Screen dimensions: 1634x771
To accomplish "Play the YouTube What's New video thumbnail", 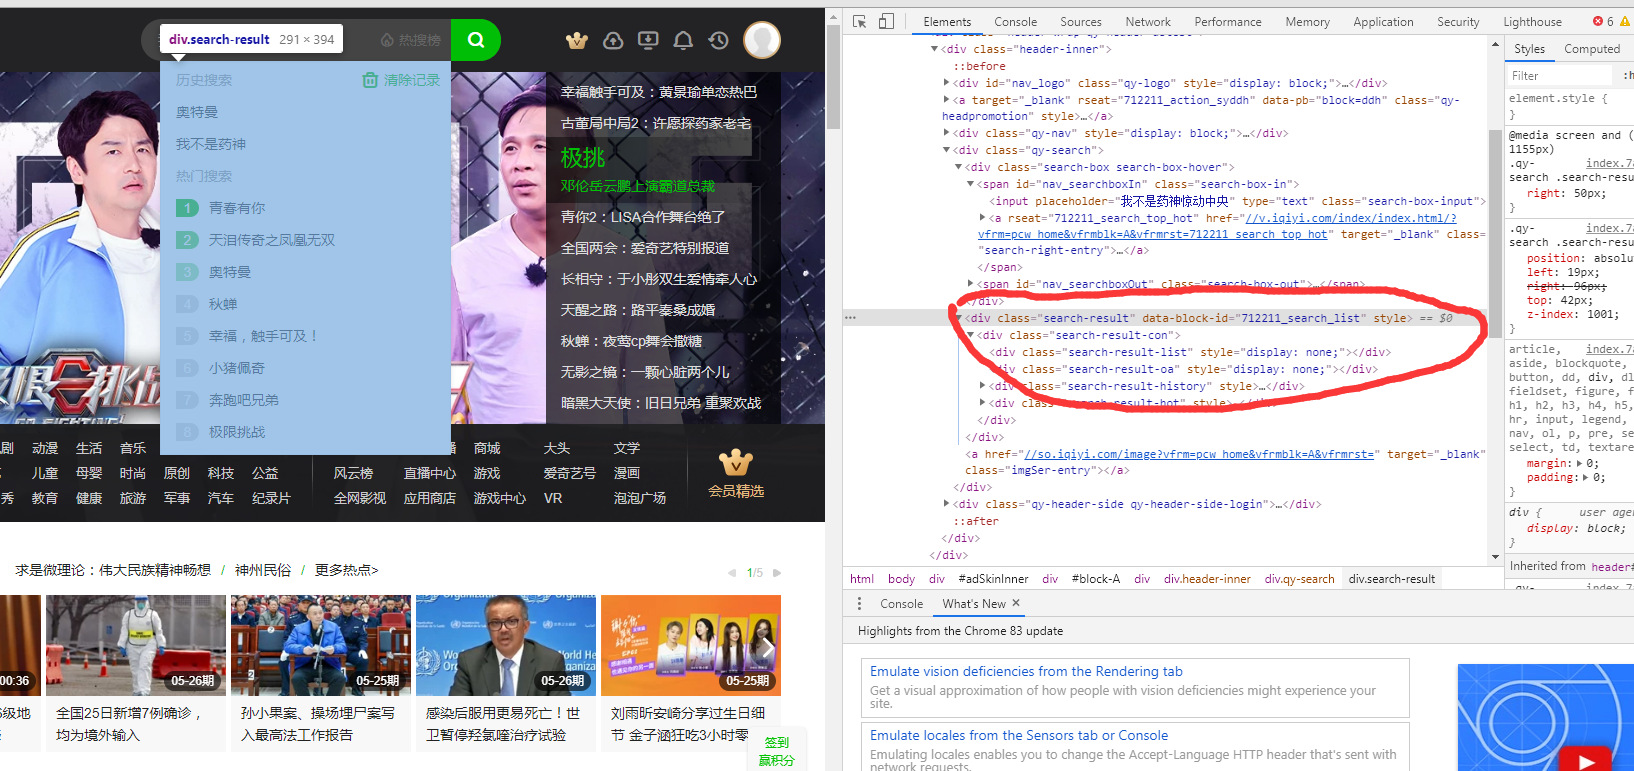I will tap(1586, 762).
